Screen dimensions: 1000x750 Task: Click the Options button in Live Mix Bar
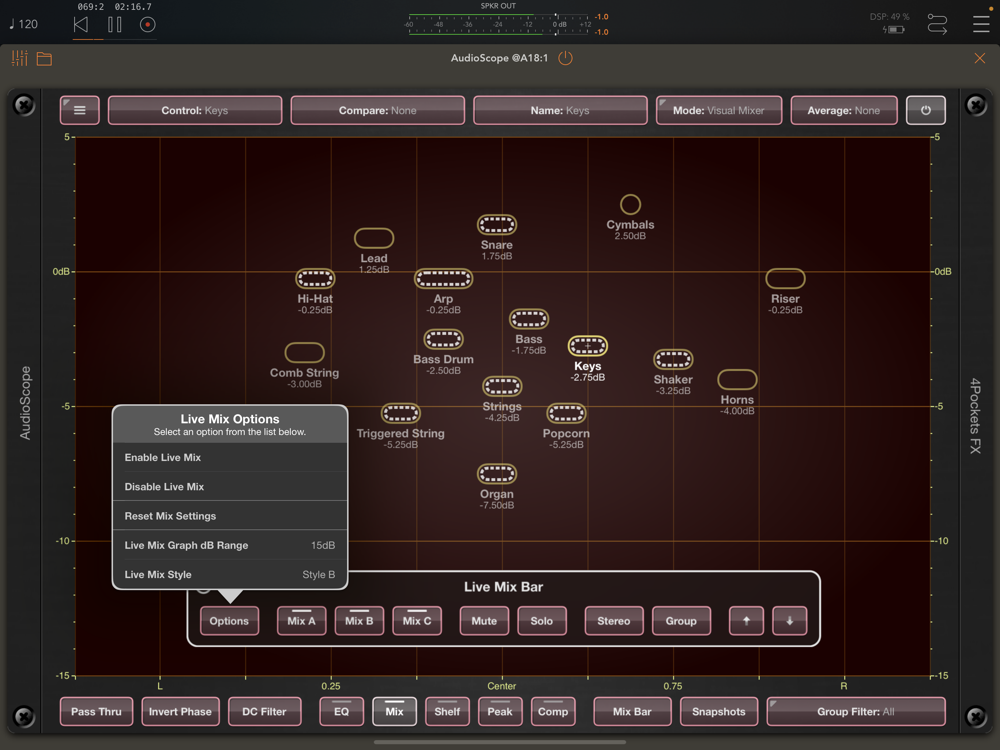229,621
